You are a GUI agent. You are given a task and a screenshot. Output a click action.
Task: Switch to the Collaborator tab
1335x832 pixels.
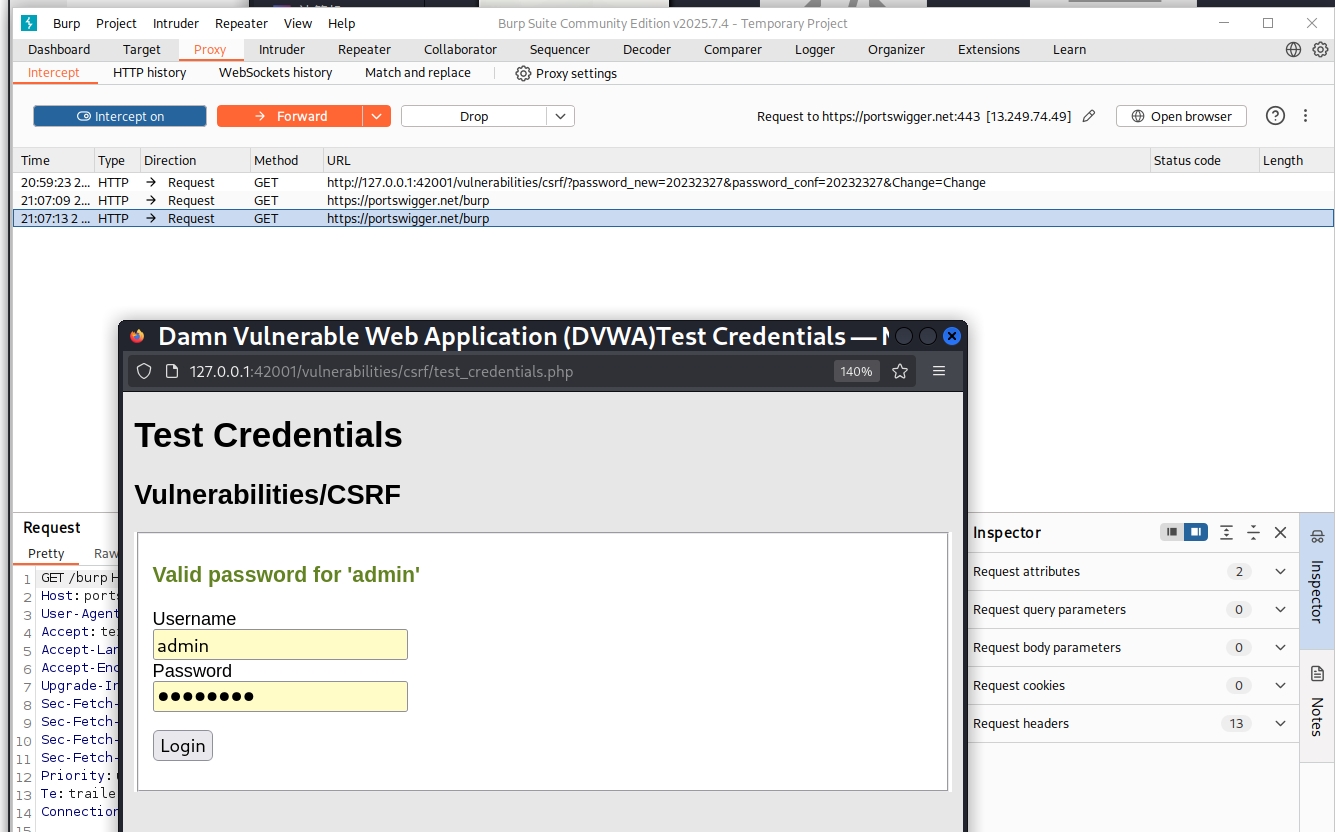pos(460,49)
